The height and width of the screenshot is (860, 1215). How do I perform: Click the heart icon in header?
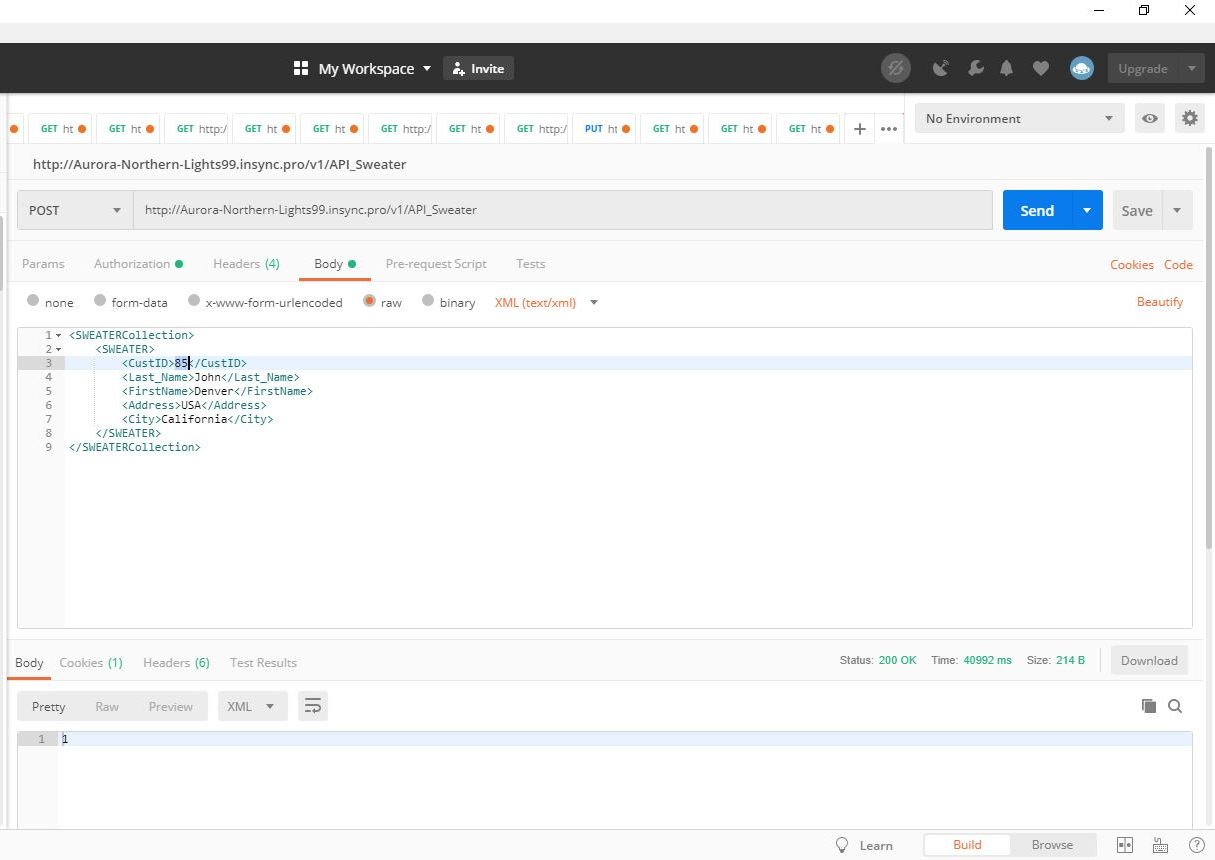pos(1041,69)
